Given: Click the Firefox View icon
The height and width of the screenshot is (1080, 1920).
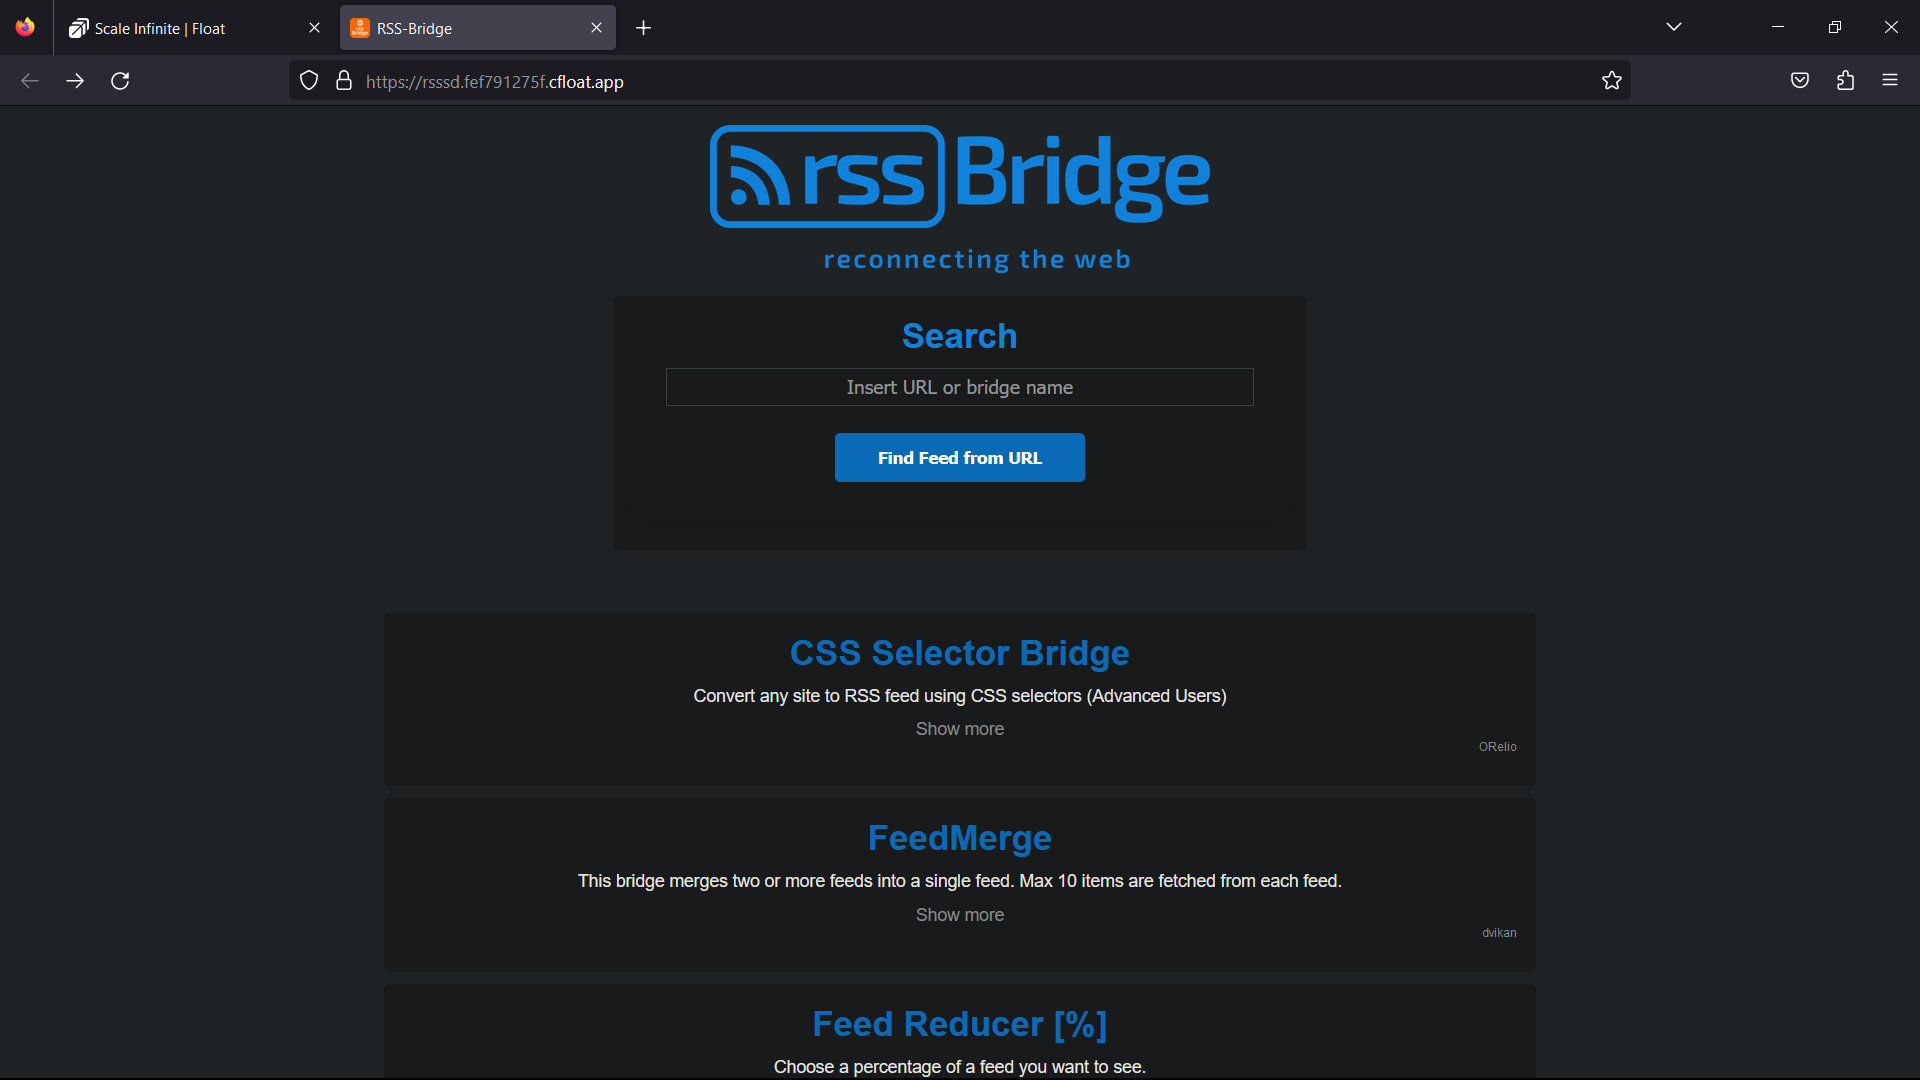Looking at the screenshot, I should point(25,27).
